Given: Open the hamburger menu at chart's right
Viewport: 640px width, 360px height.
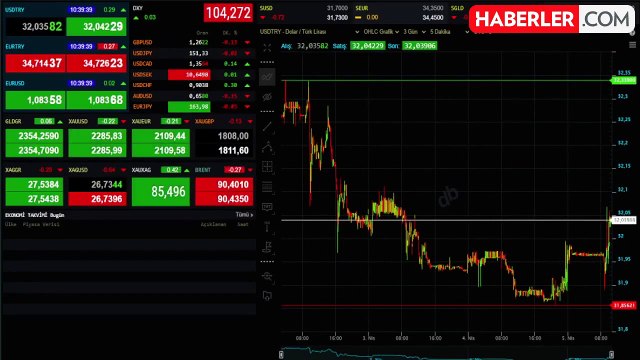Looking at the screenshot, I should click(632, 45).
